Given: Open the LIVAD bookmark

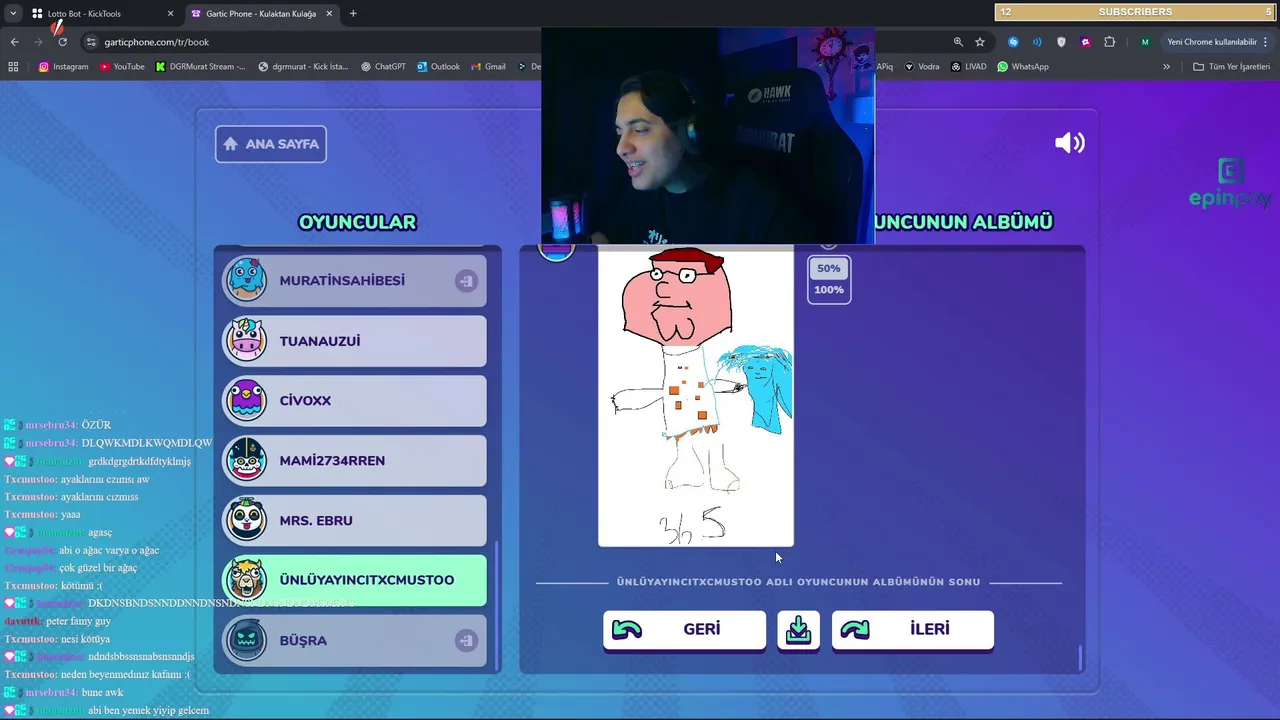Looking at the screenshot, I should [x=968, y=67].
